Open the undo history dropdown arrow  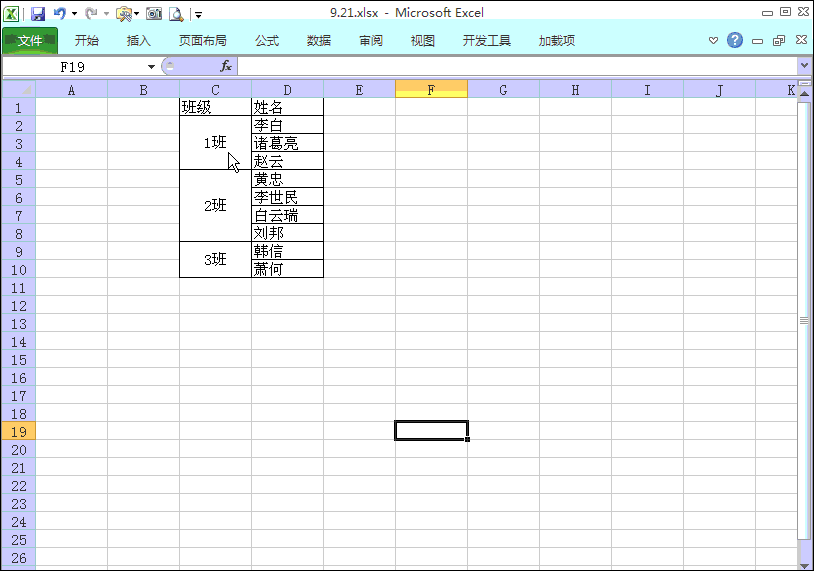(x=74, y=14)
